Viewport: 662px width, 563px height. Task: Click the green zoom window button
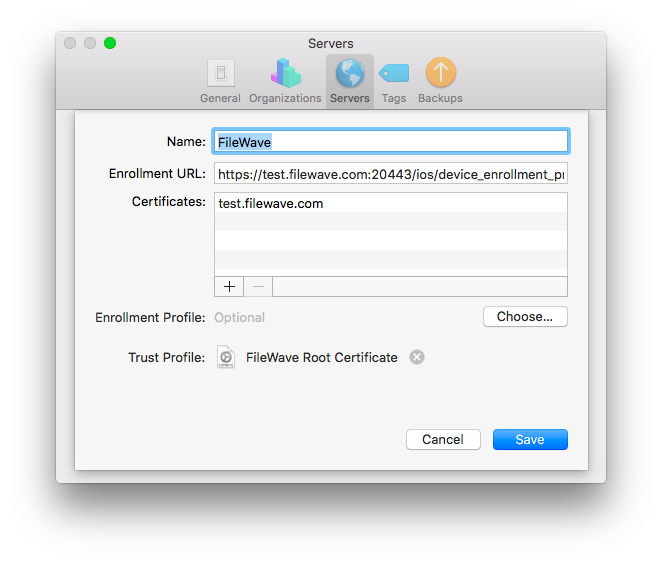(x=110, y=43)
